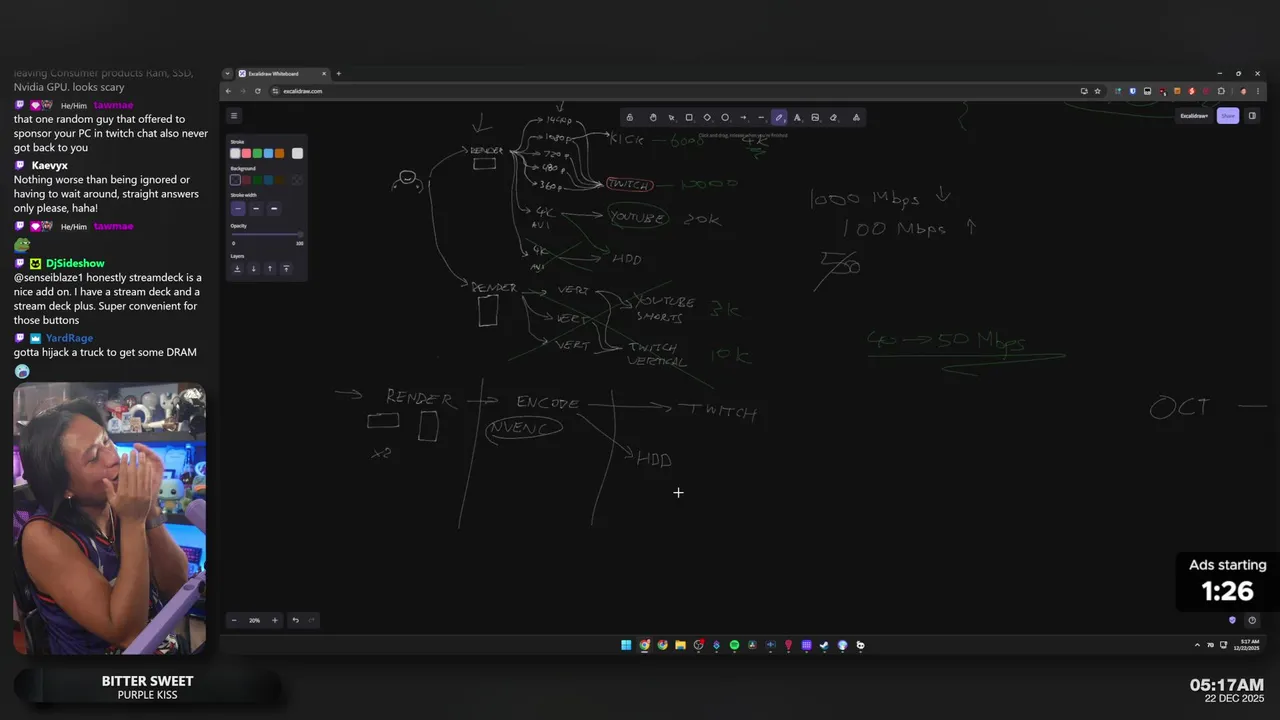Open Spotify from the taskbar
1280x720 pixels.
[734, 645]
